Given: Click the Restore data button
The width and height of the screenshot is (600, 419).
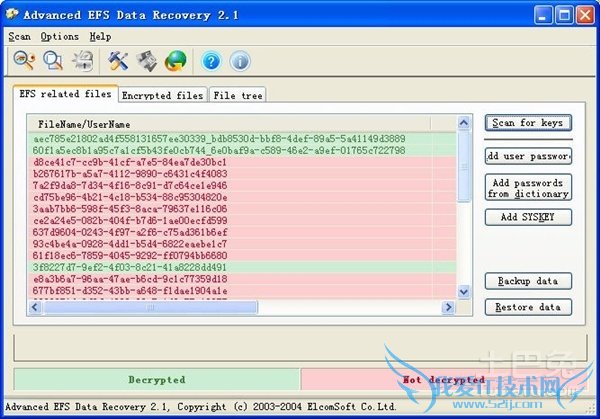Looking at the screenshot, I should 528,307.
